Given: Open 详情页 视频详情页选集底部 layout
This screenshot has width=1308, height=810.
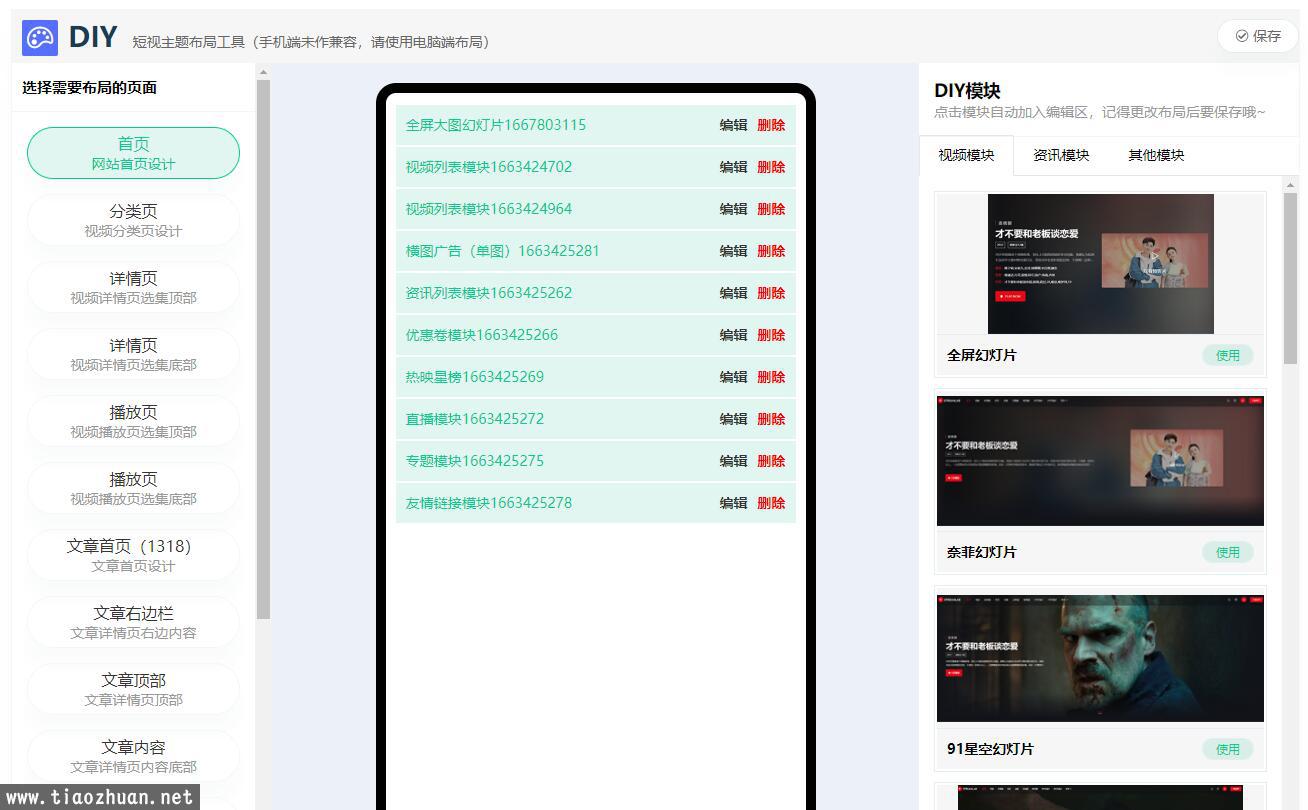Looking at the screenshot, I should click(133, 354).
